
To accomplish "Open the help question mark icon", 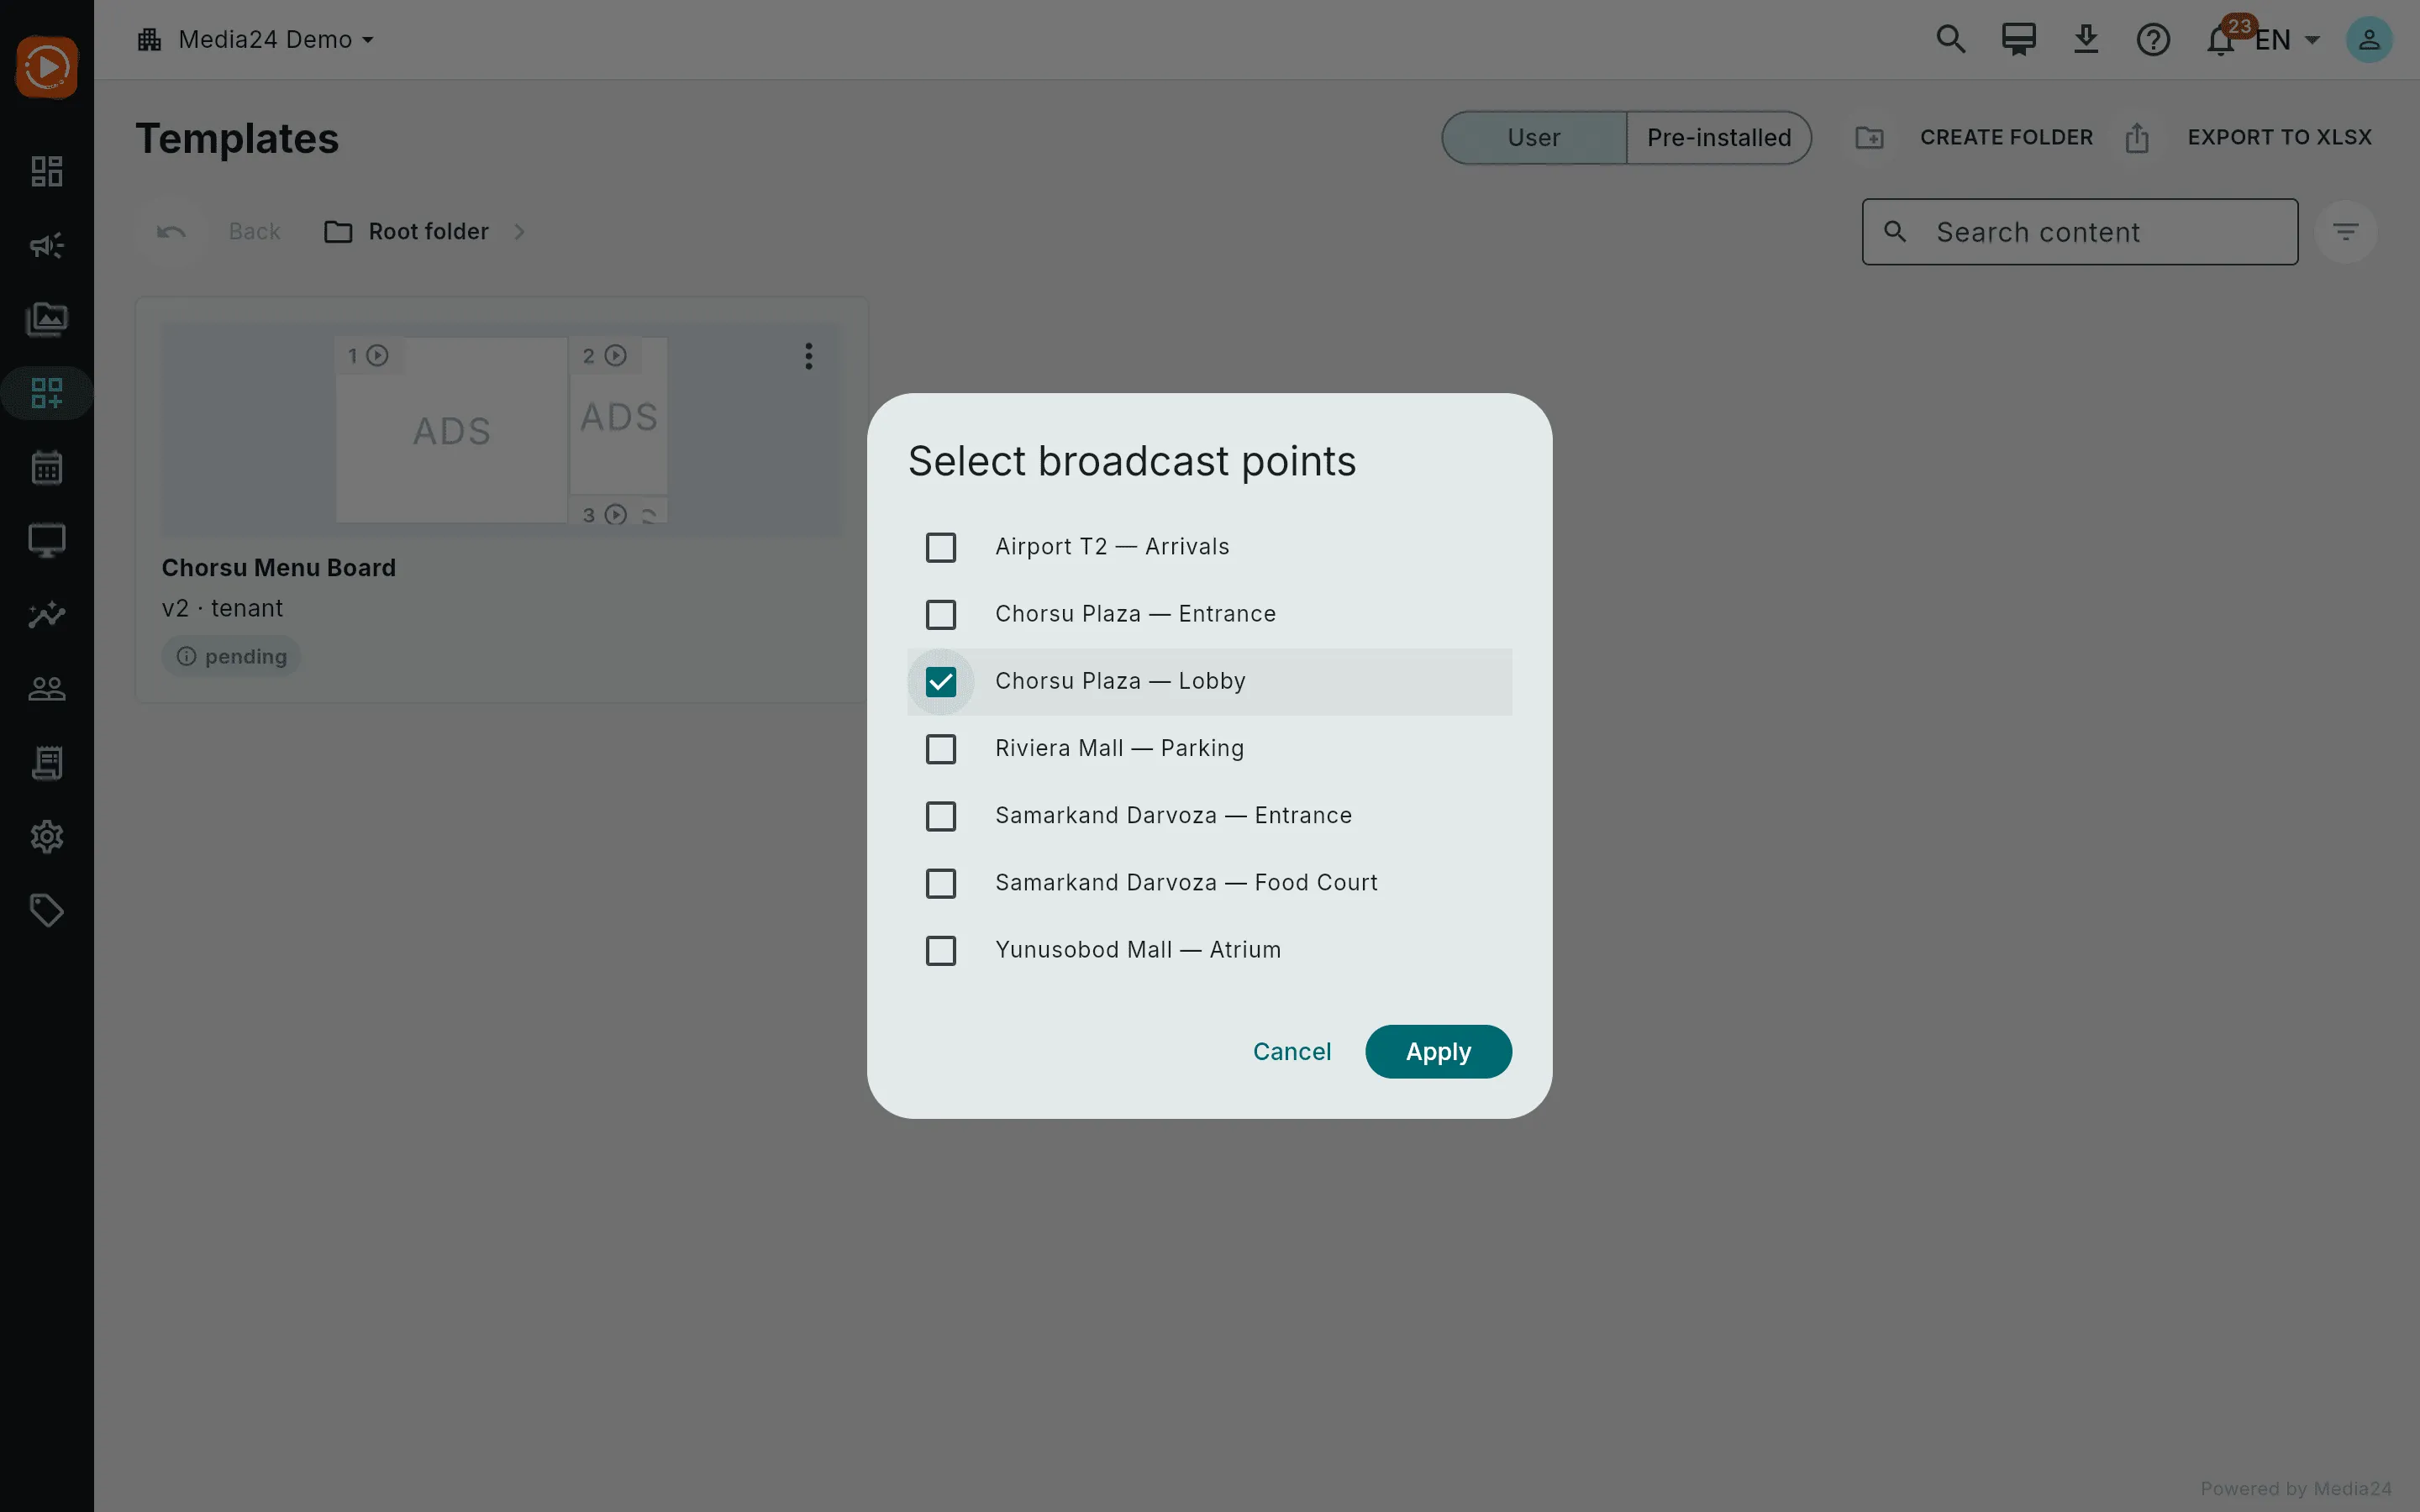I will tap(2153, 39).
